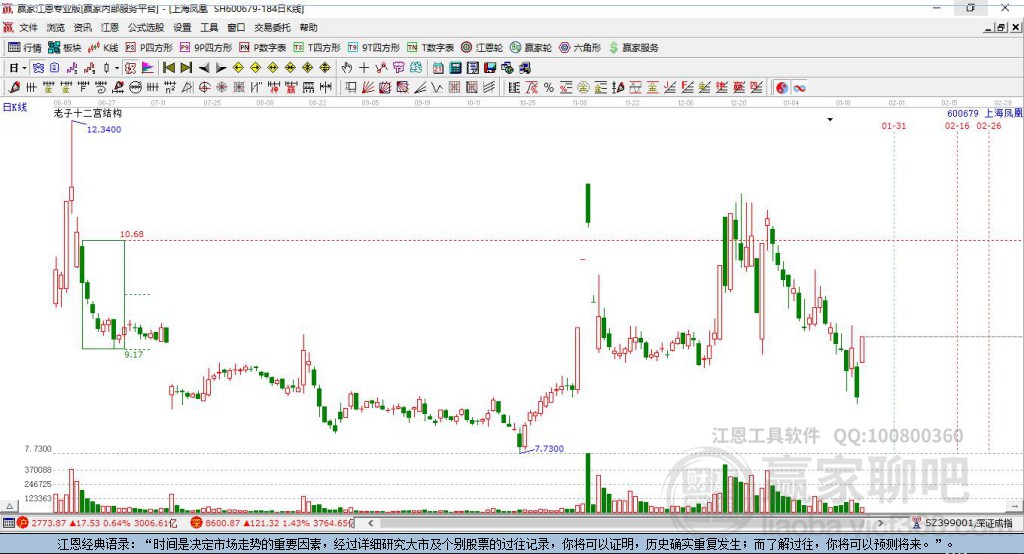Select the Gann fan lines tool
The image size is (1024, 554).
[x=368, y=88]
